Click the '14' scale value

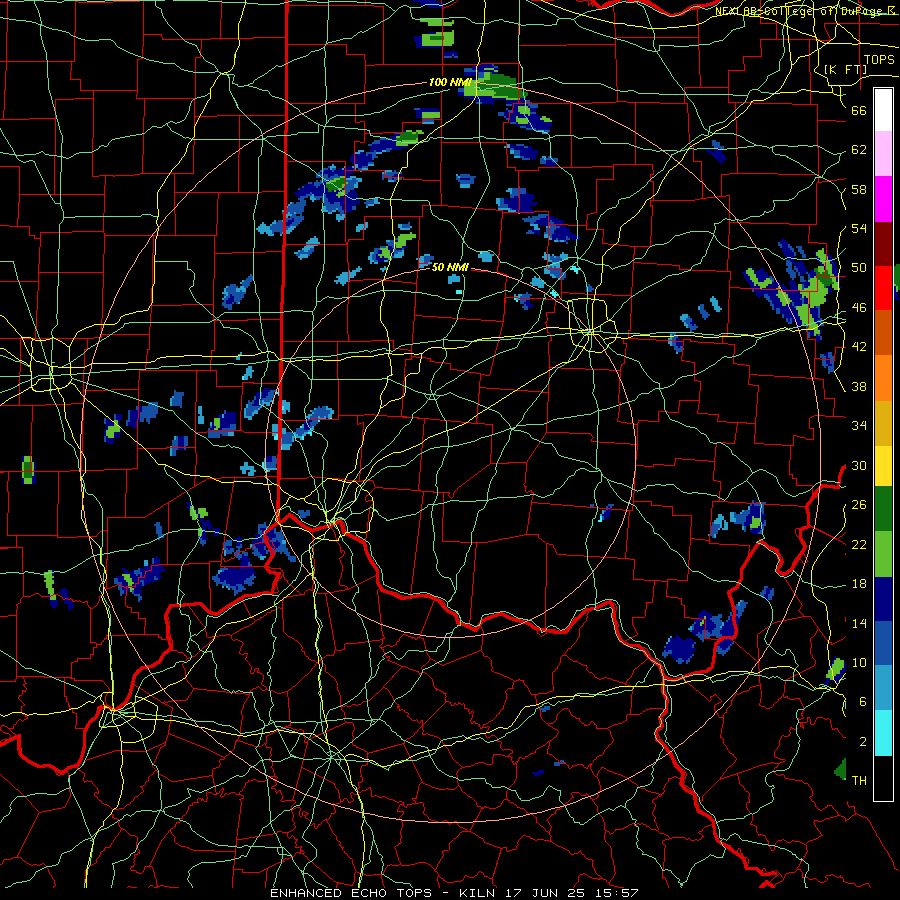[859, 623]
